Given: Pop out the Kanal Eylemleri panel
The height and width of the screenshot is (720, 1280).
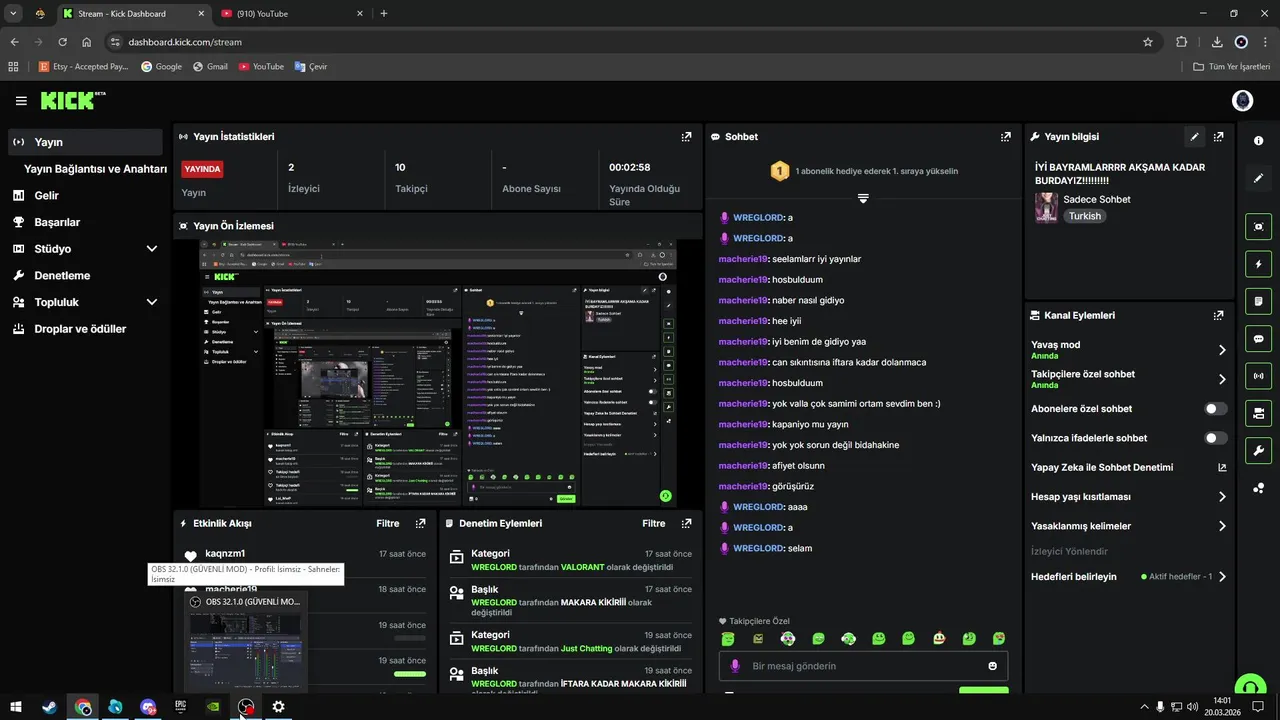Looking at the screenshot, I should click(x=1218, y=315).
